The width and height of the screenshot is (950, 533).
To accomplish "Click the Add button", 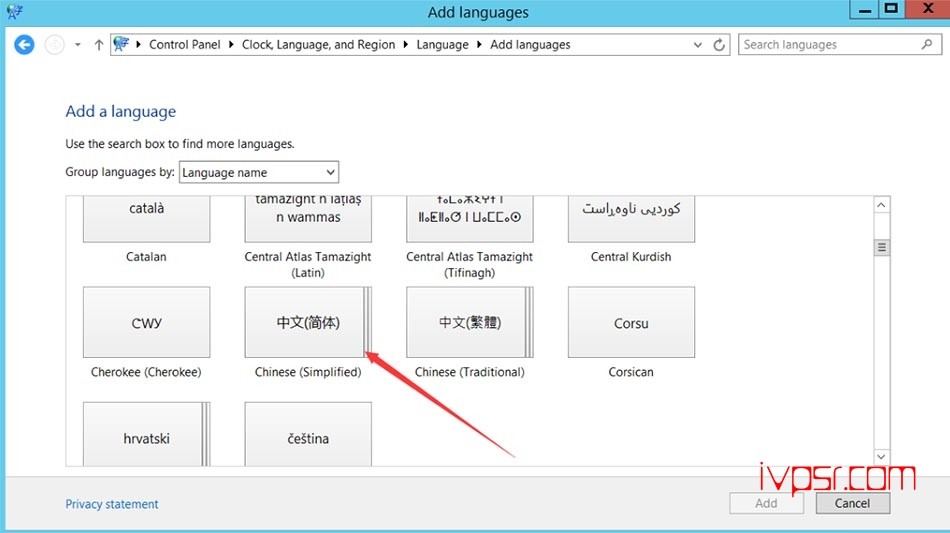I will click(766, 503).
